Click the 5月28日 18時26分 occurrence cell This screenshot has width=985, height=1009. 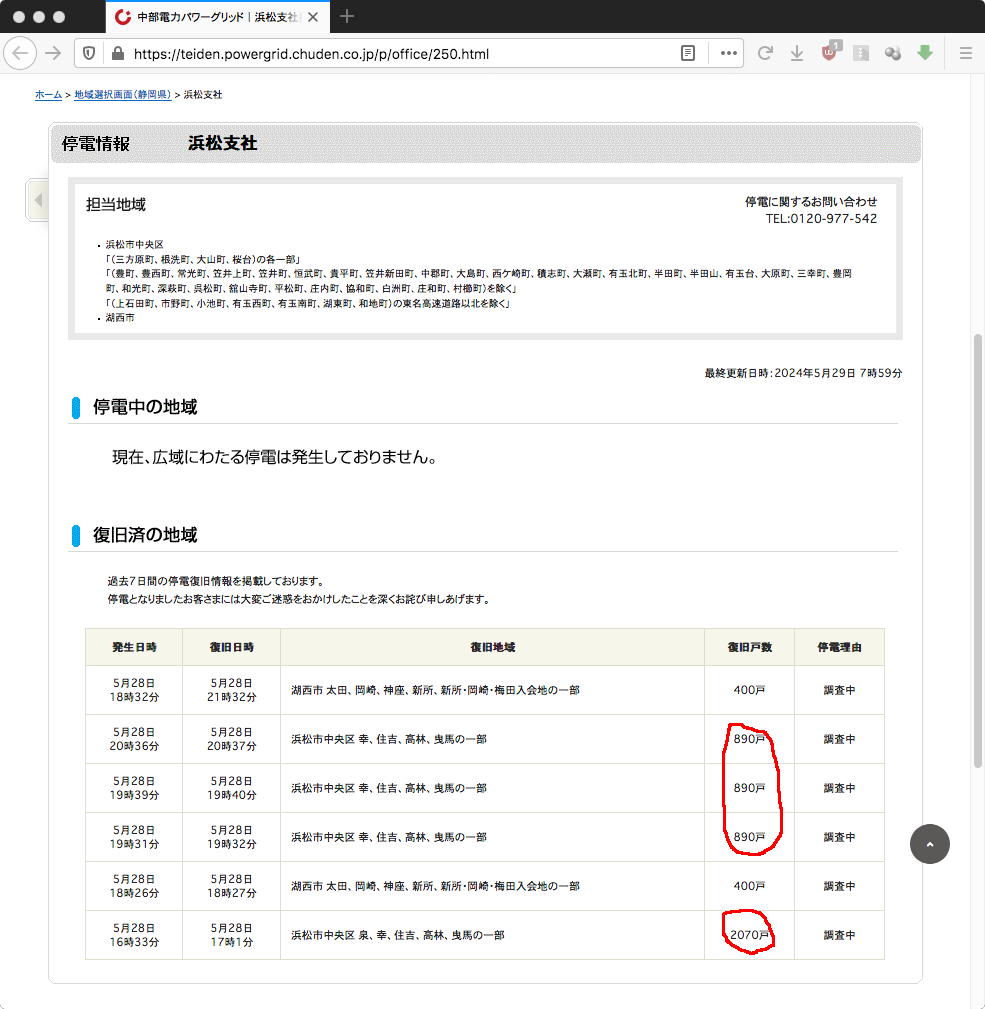(134, 885)
